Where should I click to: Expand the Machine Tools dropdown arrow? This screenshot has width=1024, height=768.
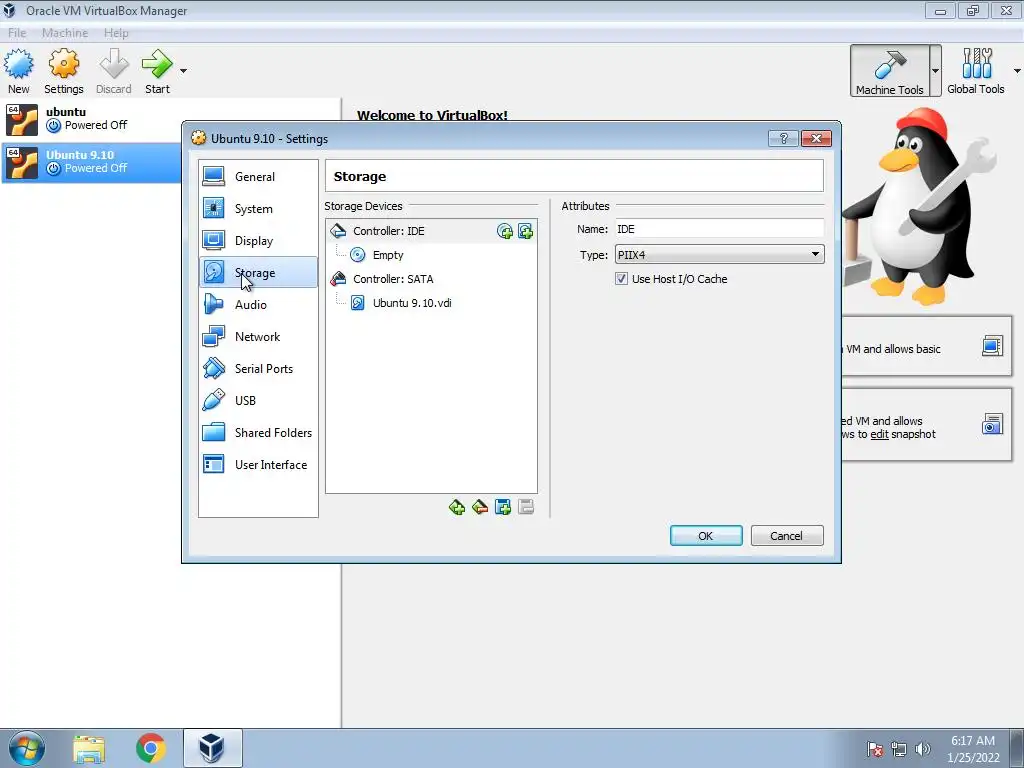point(935,71)
